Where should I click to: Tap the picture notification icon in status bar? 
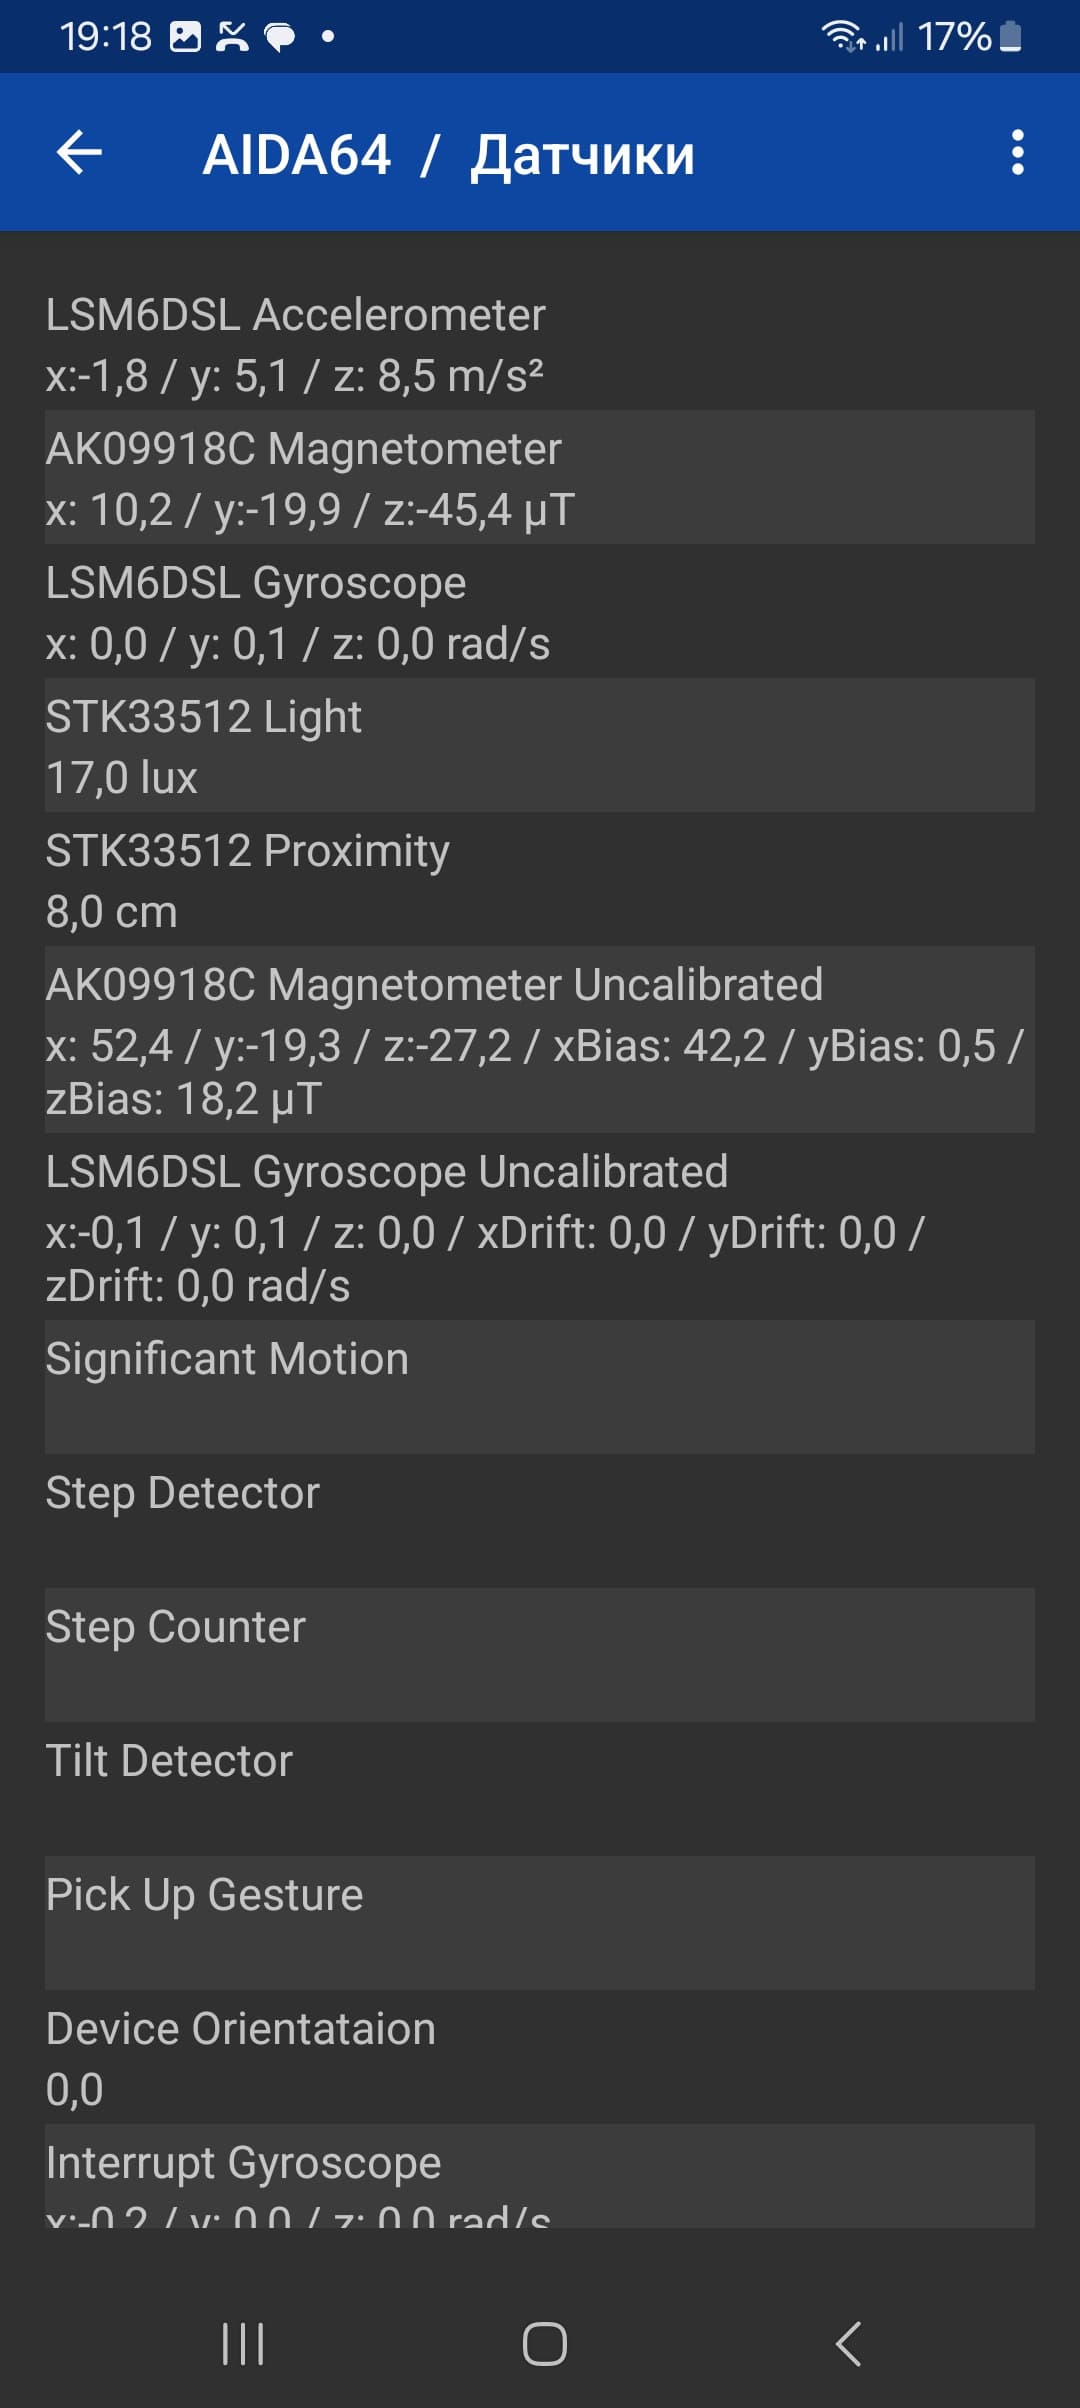coord(186,37)
